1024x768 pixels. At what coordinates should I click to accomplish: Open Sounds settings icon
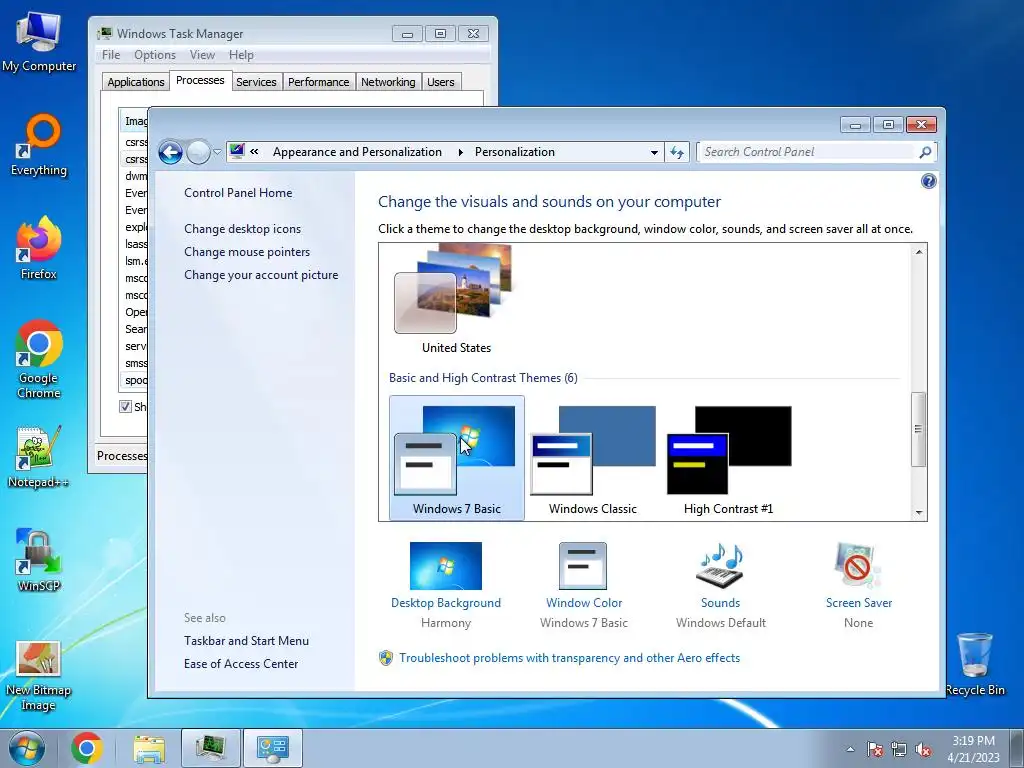click(720, 566)
